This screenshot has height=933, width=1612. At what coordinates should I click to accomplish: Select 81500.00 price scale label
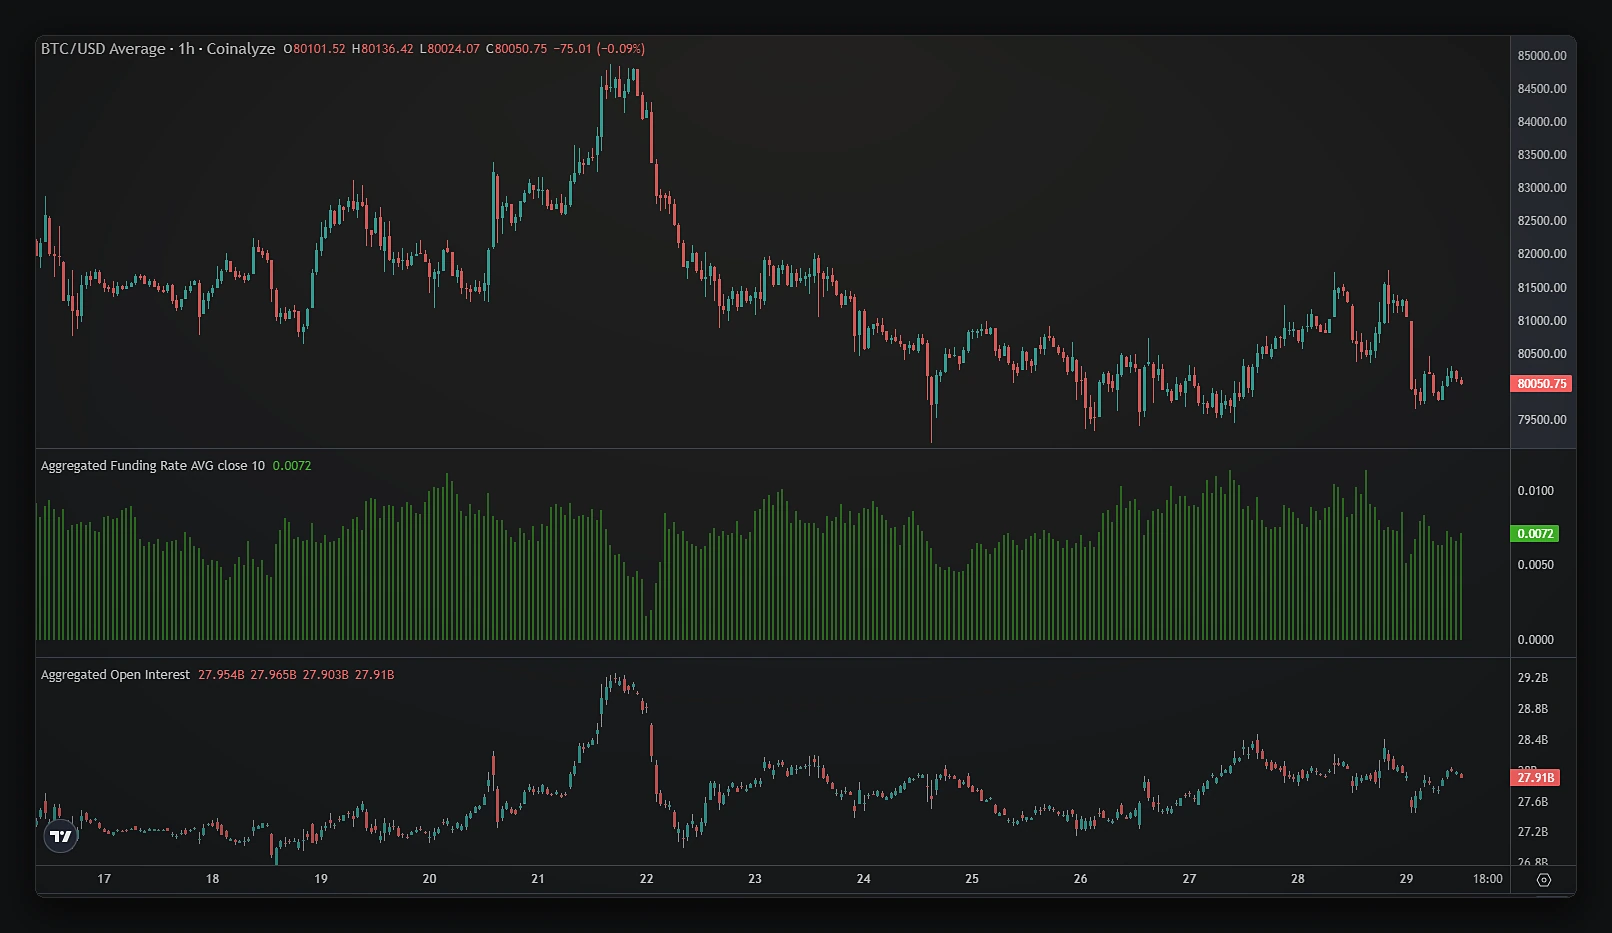(x=1542, y=288)
